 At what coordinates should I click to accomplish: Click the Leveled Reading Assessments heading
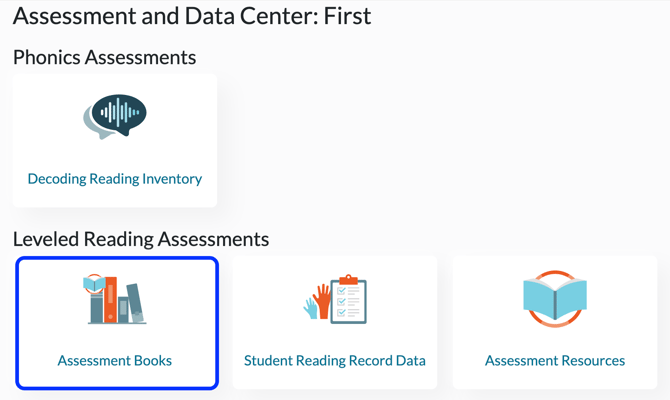[141, 239]
